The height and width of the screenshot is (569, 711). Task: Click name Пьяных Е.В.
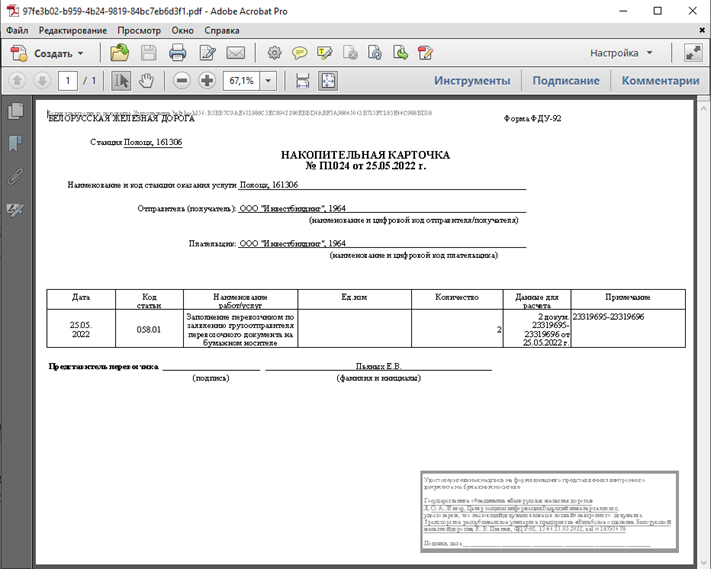pos(379,366)
